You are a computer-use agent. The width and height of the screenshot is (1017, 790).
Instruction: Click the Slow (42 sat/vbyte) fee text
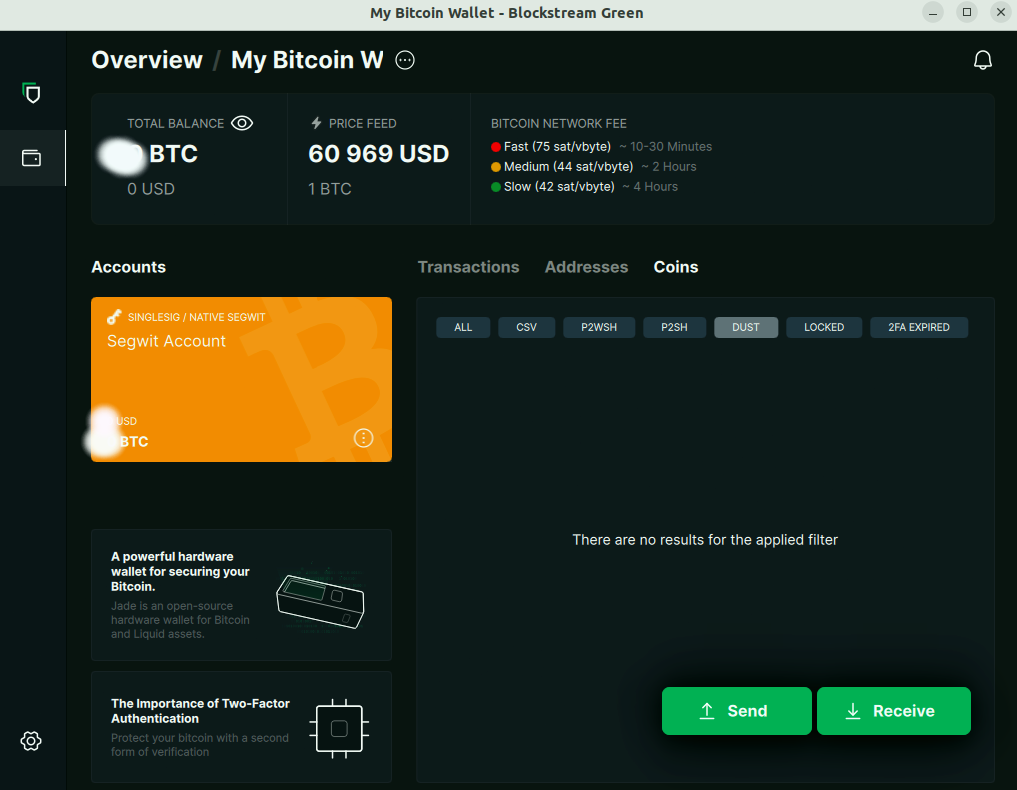[x=559, y=187]
